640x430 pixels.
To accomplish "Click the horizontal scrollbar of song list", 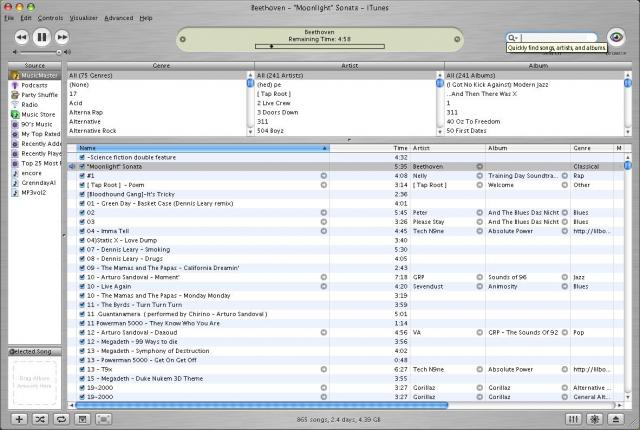I will [x=261, y=405].
